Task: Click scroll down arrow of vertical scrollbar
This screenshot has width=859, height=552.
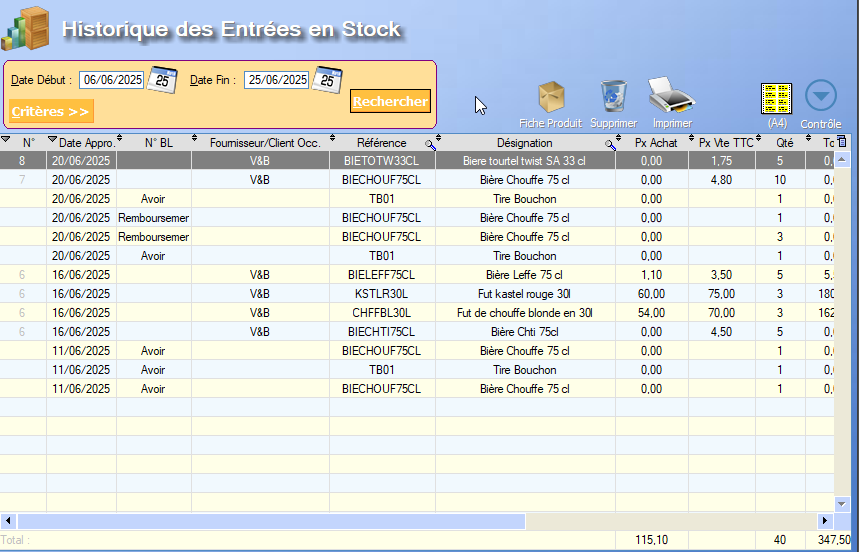Action: coord(841,503)
